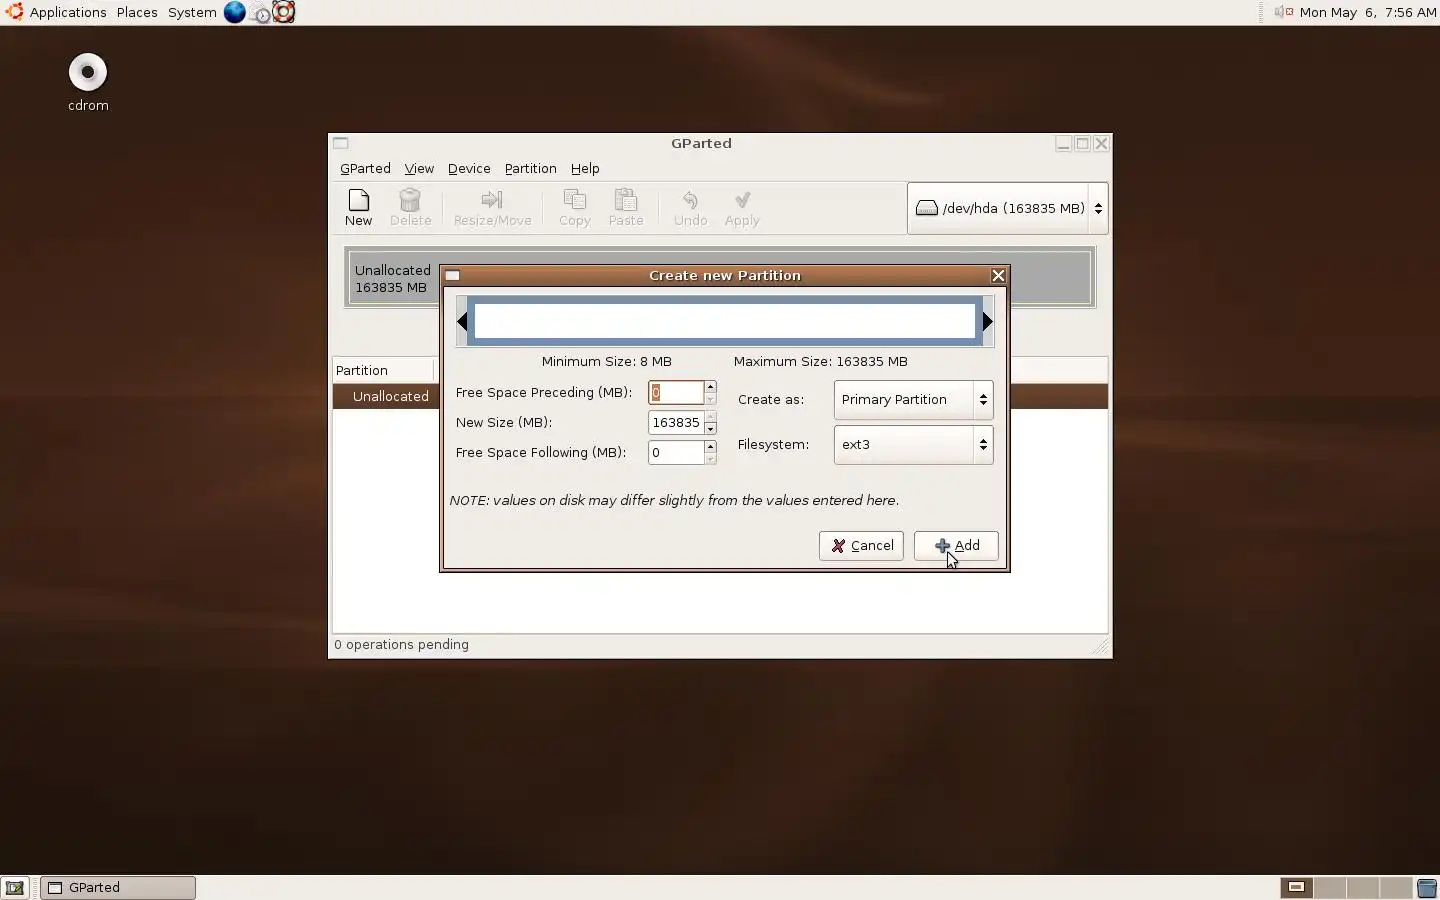Click the trash icon in bottom panel

(x=1427, y=888)
